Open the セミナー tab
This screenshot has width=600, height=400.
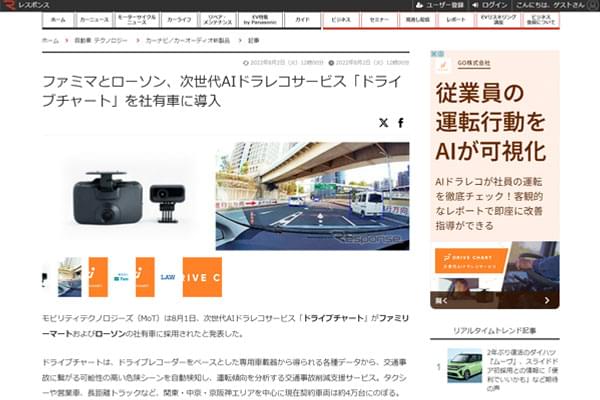tap(379, 20)
